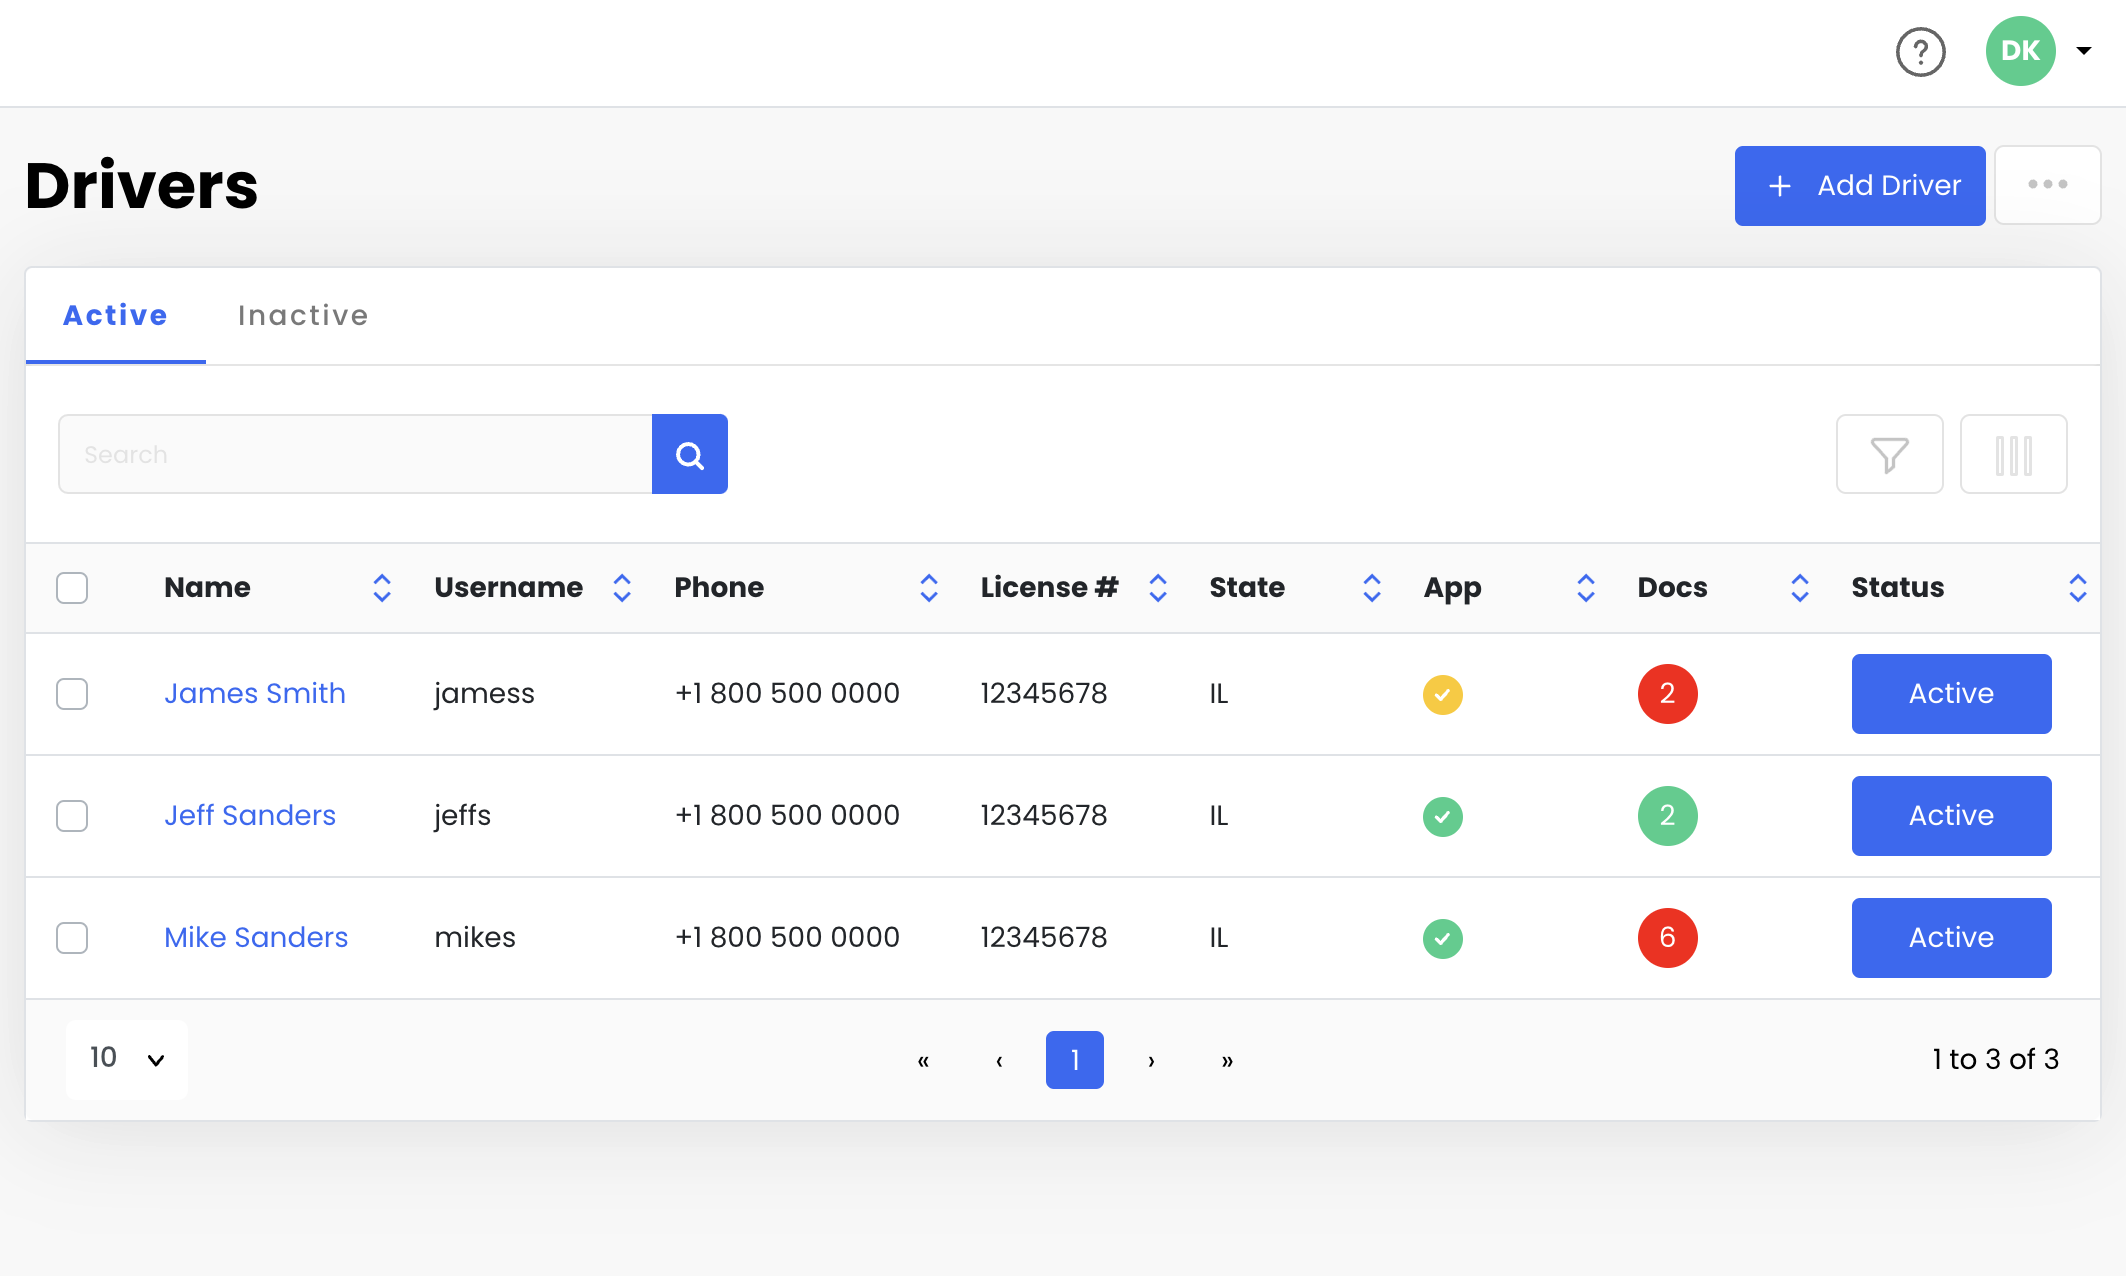Check the select-all header checkbox
This screenshot has width=2126, height=1276.
[72, 588]
